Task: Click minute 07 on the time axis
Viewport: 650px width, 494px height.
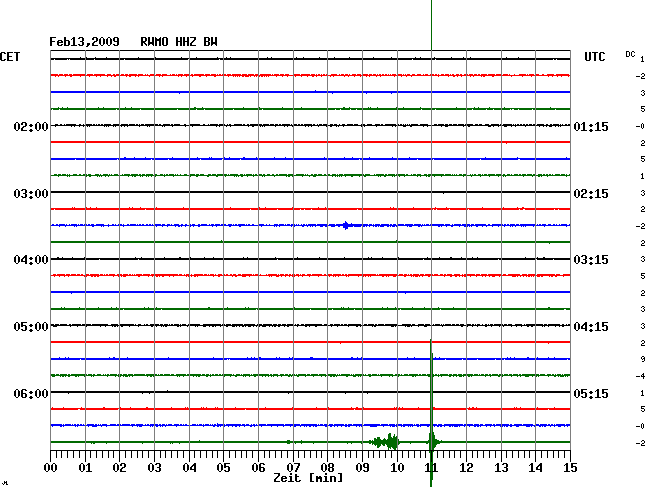Action: coord(293,468)
